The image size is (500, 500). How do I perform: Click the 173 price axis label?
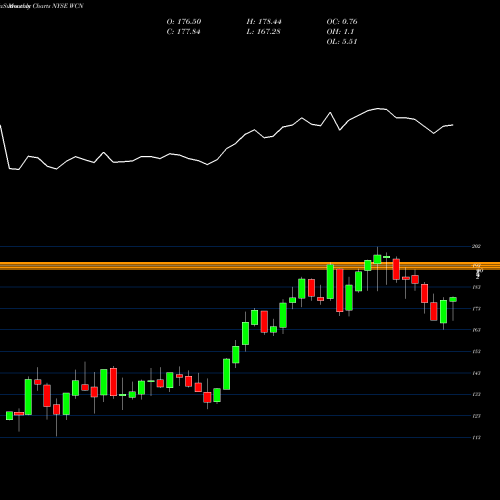[x=477, y=309]
